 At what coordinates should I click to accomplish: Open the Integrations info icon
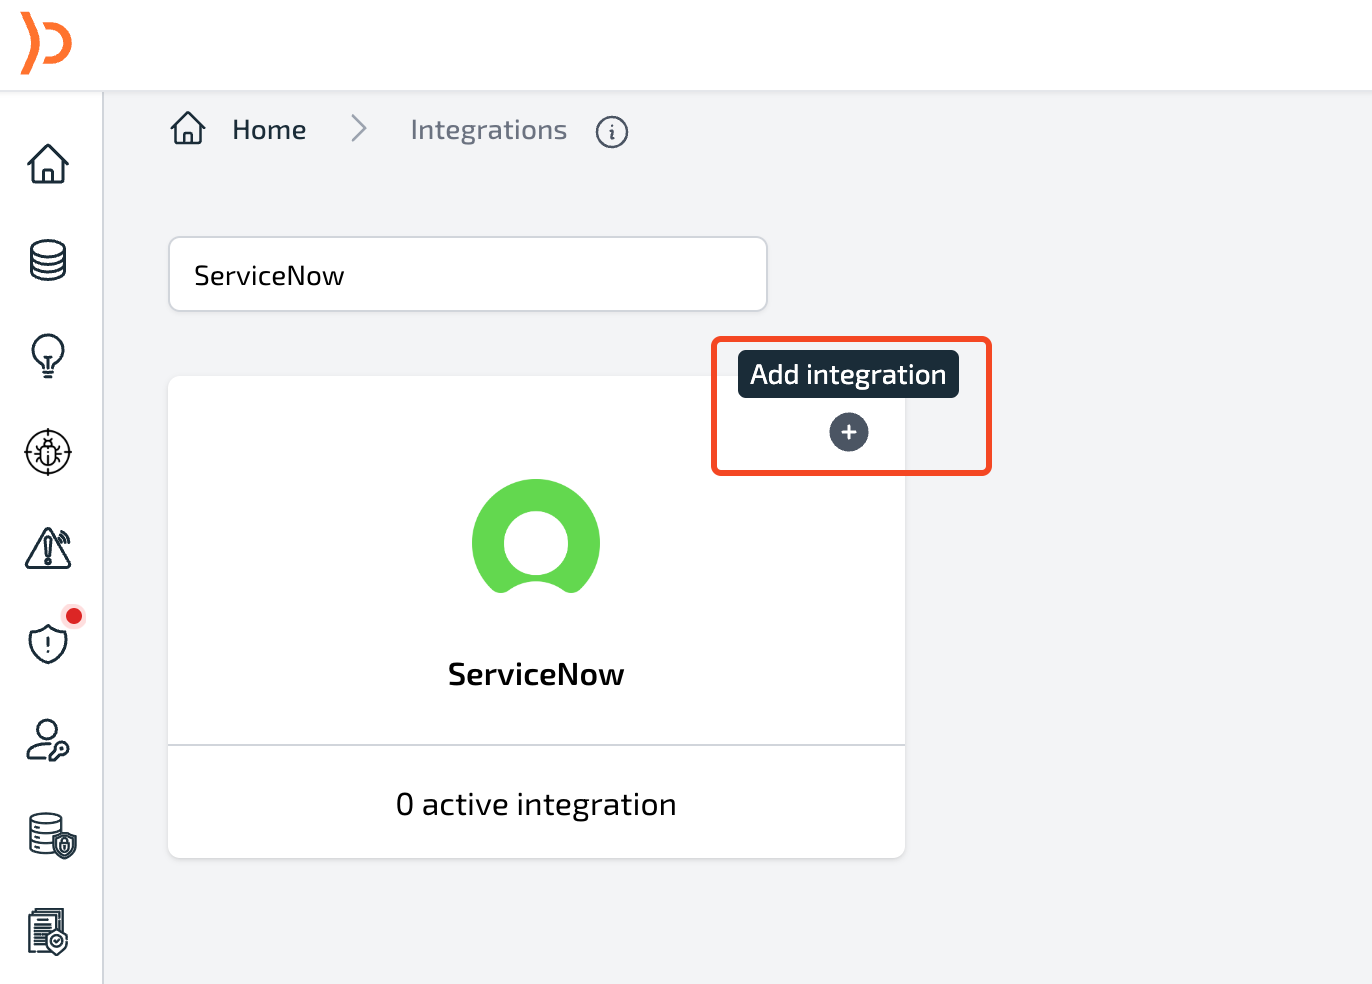pos(612,132)
